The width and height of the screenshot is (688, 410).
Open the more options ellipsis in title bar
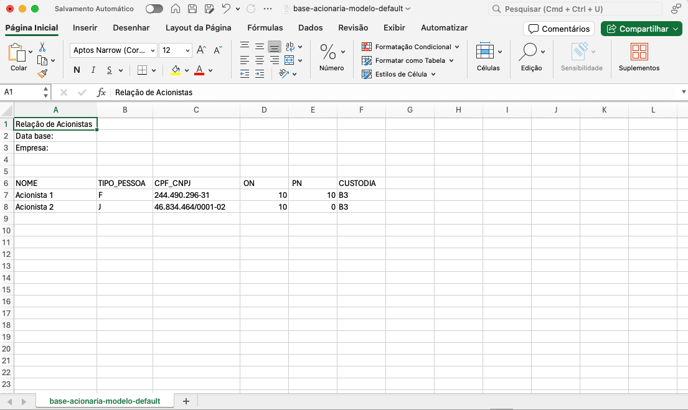coord(268,9)
